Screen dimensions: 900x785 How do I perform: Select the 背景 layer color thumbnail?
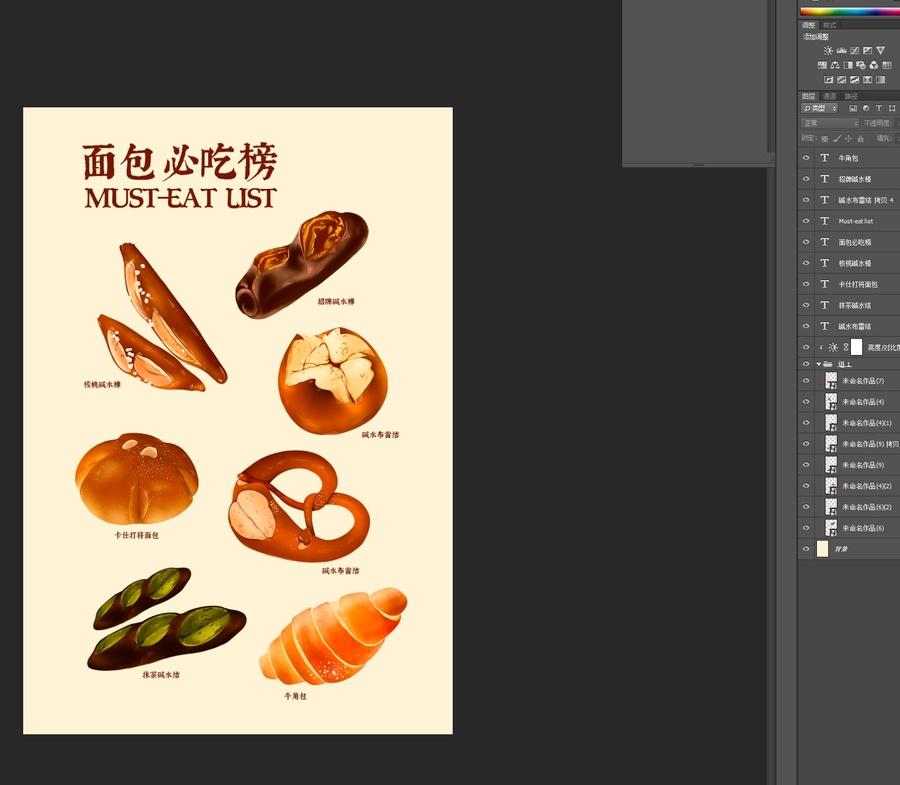pos(823,549)
